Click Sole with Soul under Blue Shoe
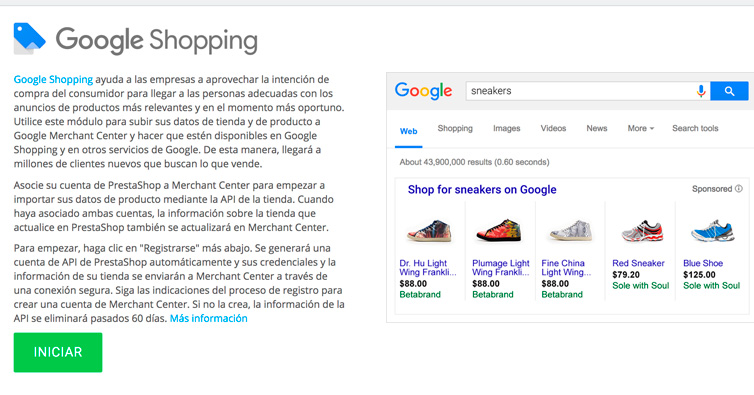754x395 pixels. click(711, 286)
